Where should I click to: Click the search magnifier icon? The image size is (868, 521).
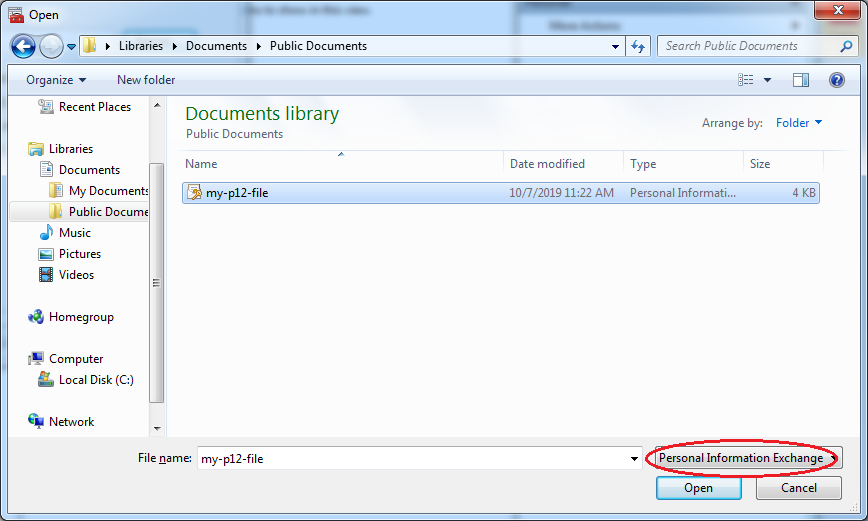[x=846, y=46]
